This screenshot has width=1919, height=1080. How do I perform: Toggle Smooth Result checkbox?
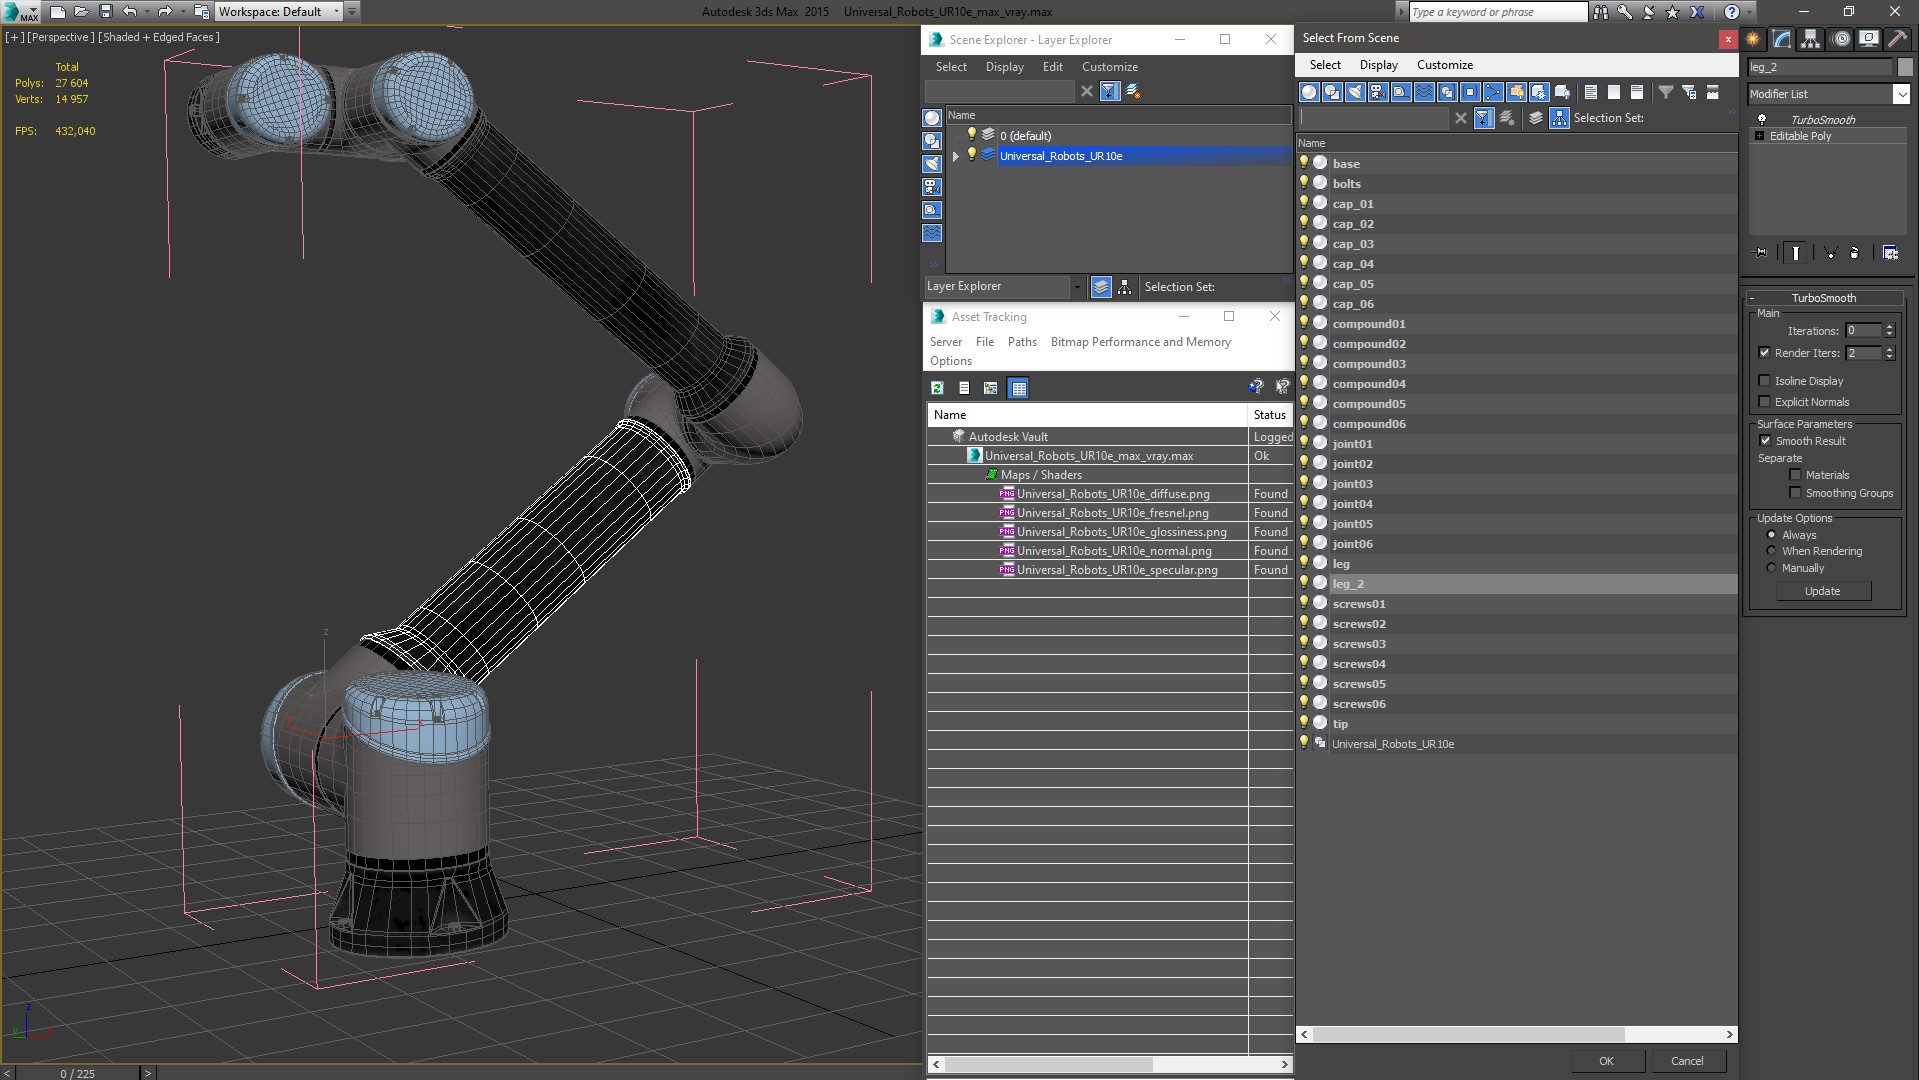click(x=1765, y=441)
